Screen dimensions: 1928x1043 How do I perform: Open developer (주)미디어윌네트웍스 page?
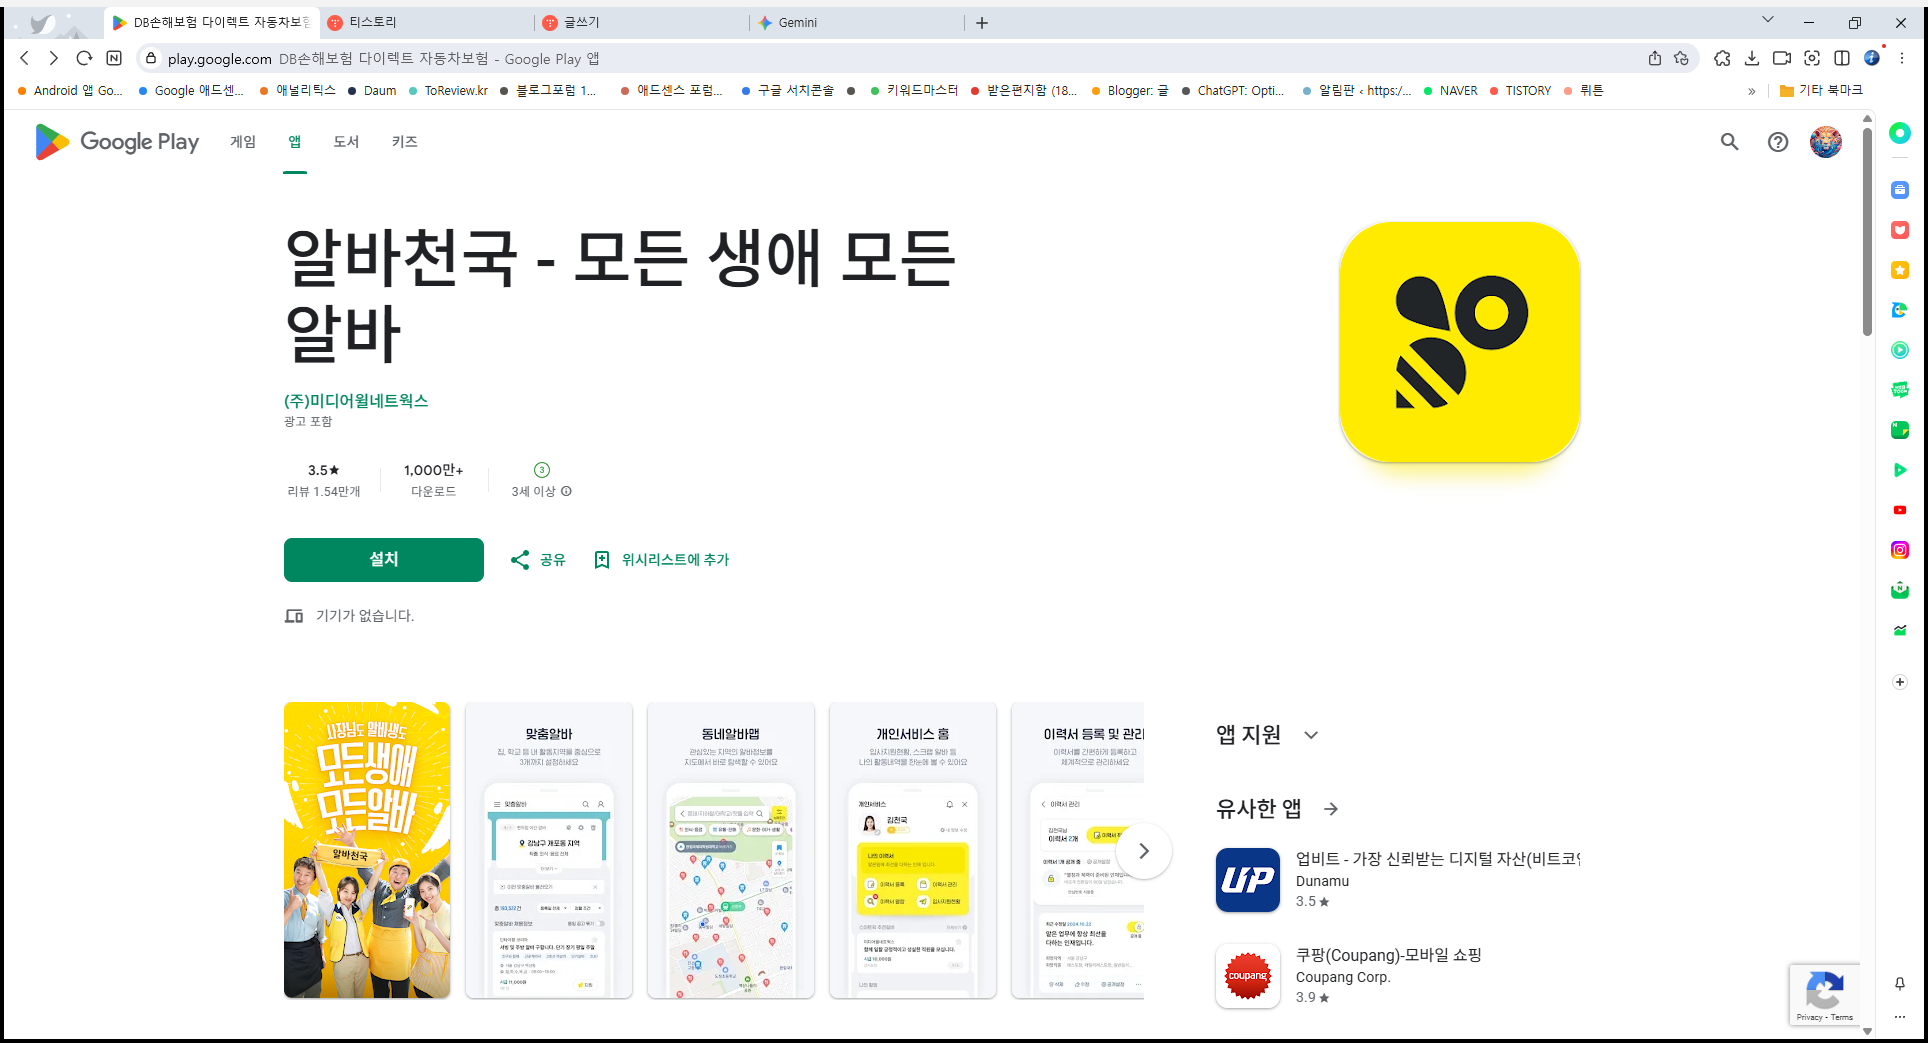[x=355, y=401]
